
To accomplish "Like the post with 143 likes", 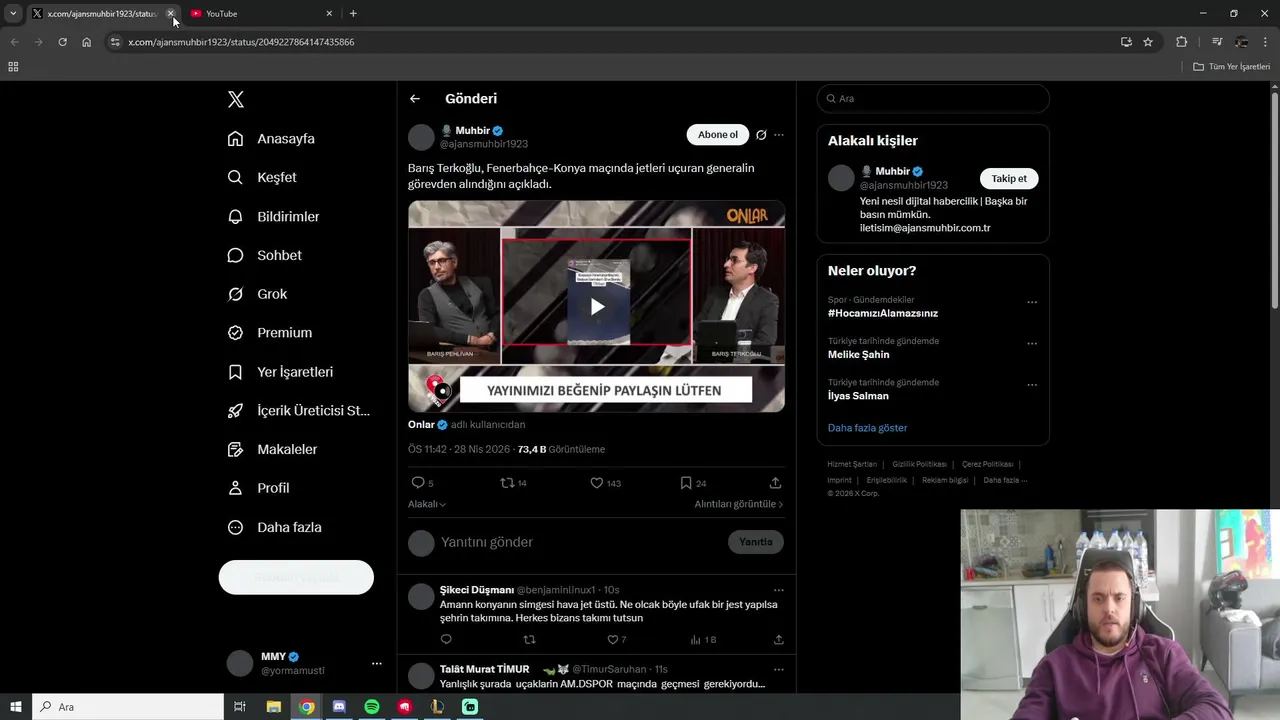I will pos(605,483).
